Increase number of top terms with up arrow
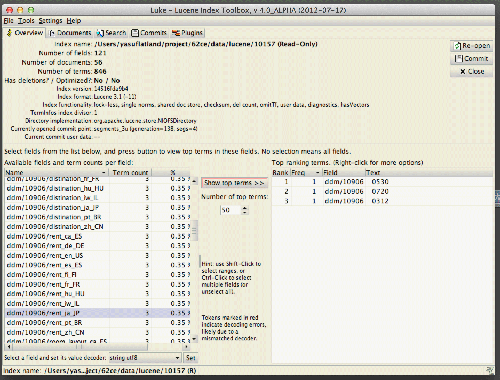 tap(245, 208)
